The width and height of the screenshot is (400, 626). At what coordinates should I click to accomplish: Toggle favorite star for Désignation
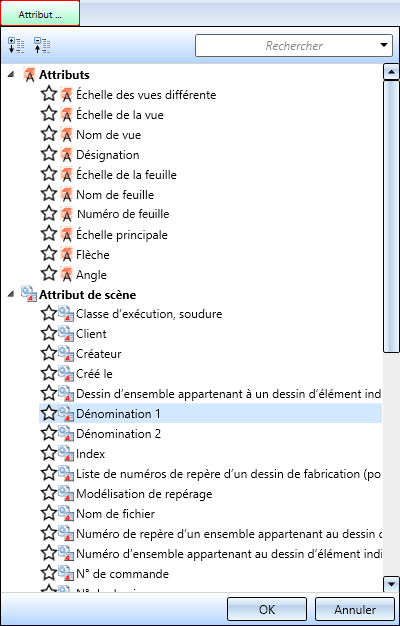(49, 154)
